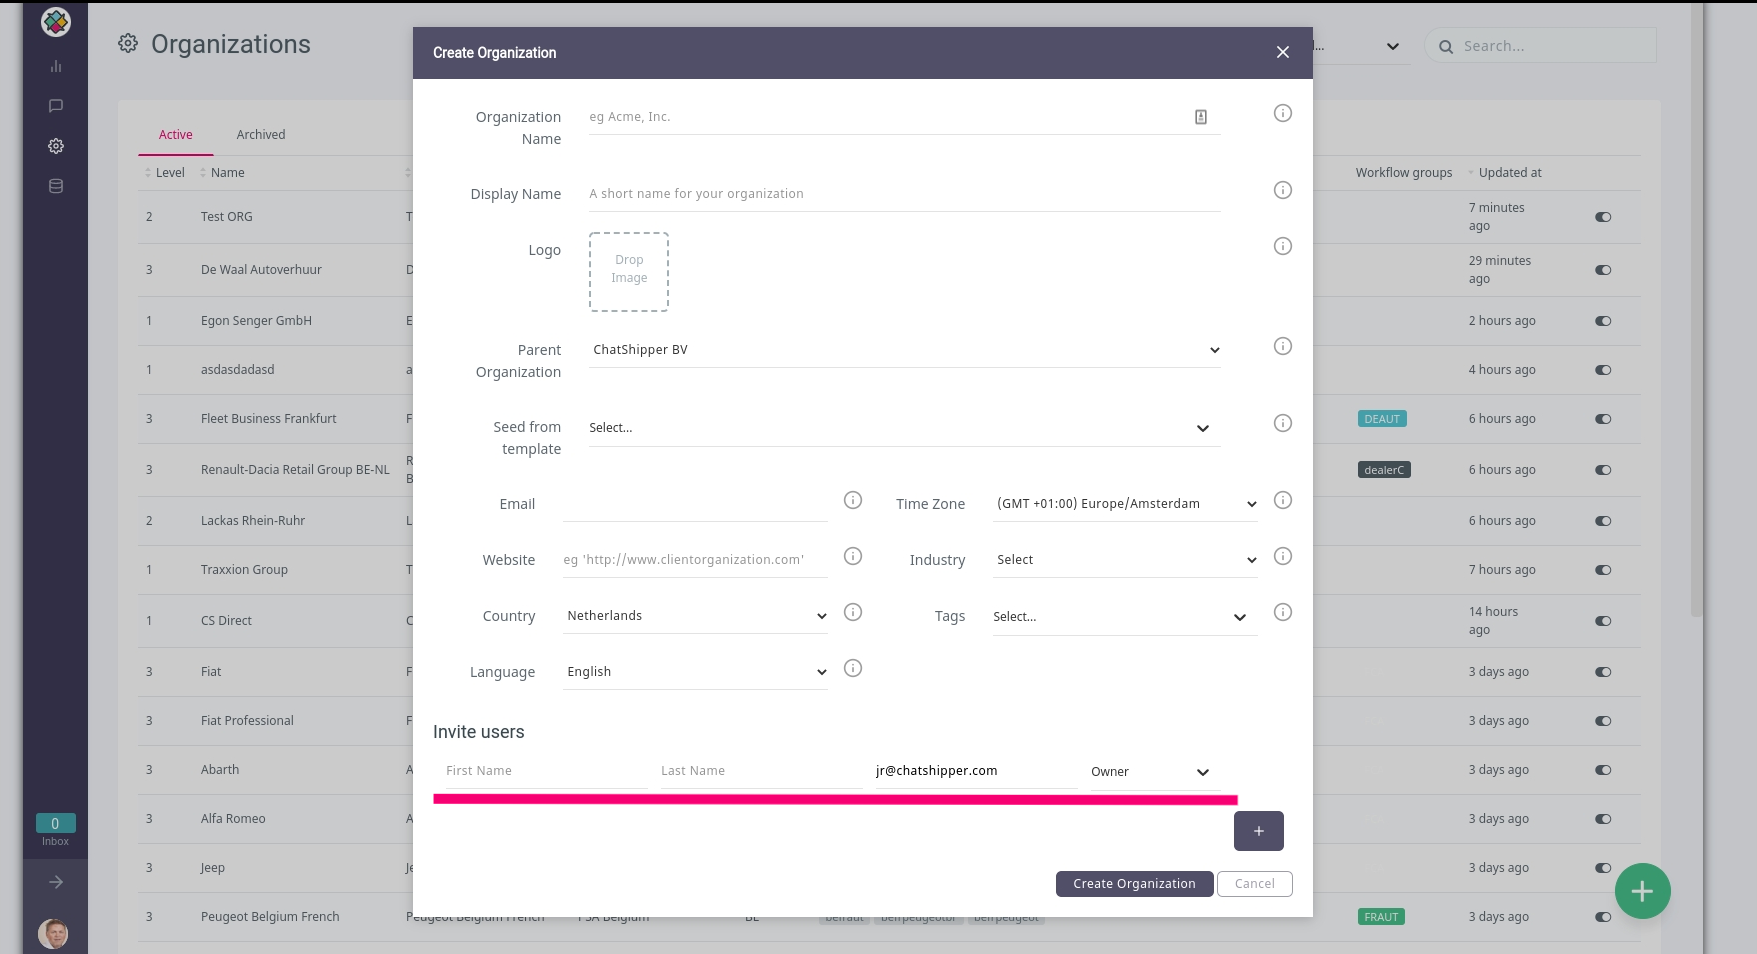Click info icon next to Industry
1757x954 pixels.
pos(1283,556)
